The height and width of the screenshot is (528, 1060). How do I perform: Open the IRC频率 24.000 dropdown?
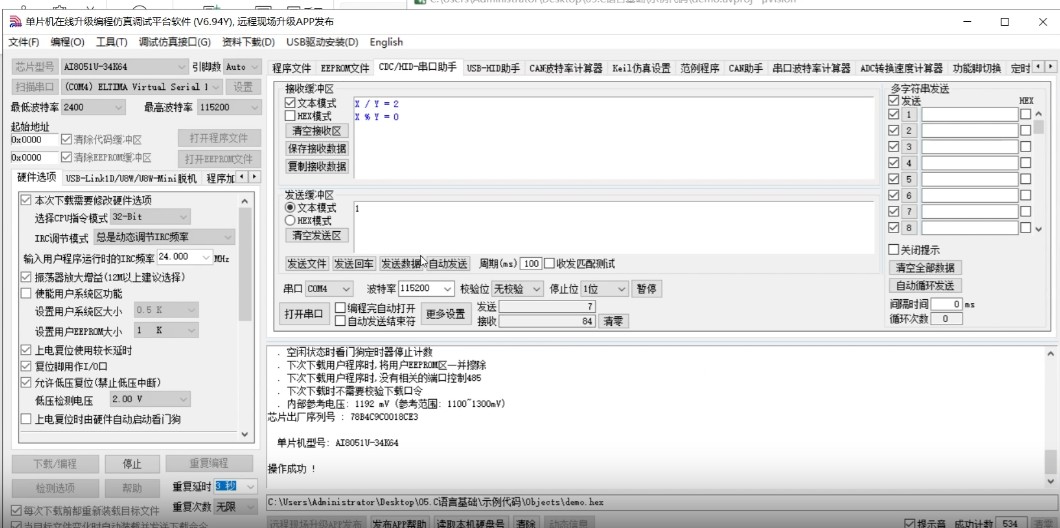tap(185, 258)
